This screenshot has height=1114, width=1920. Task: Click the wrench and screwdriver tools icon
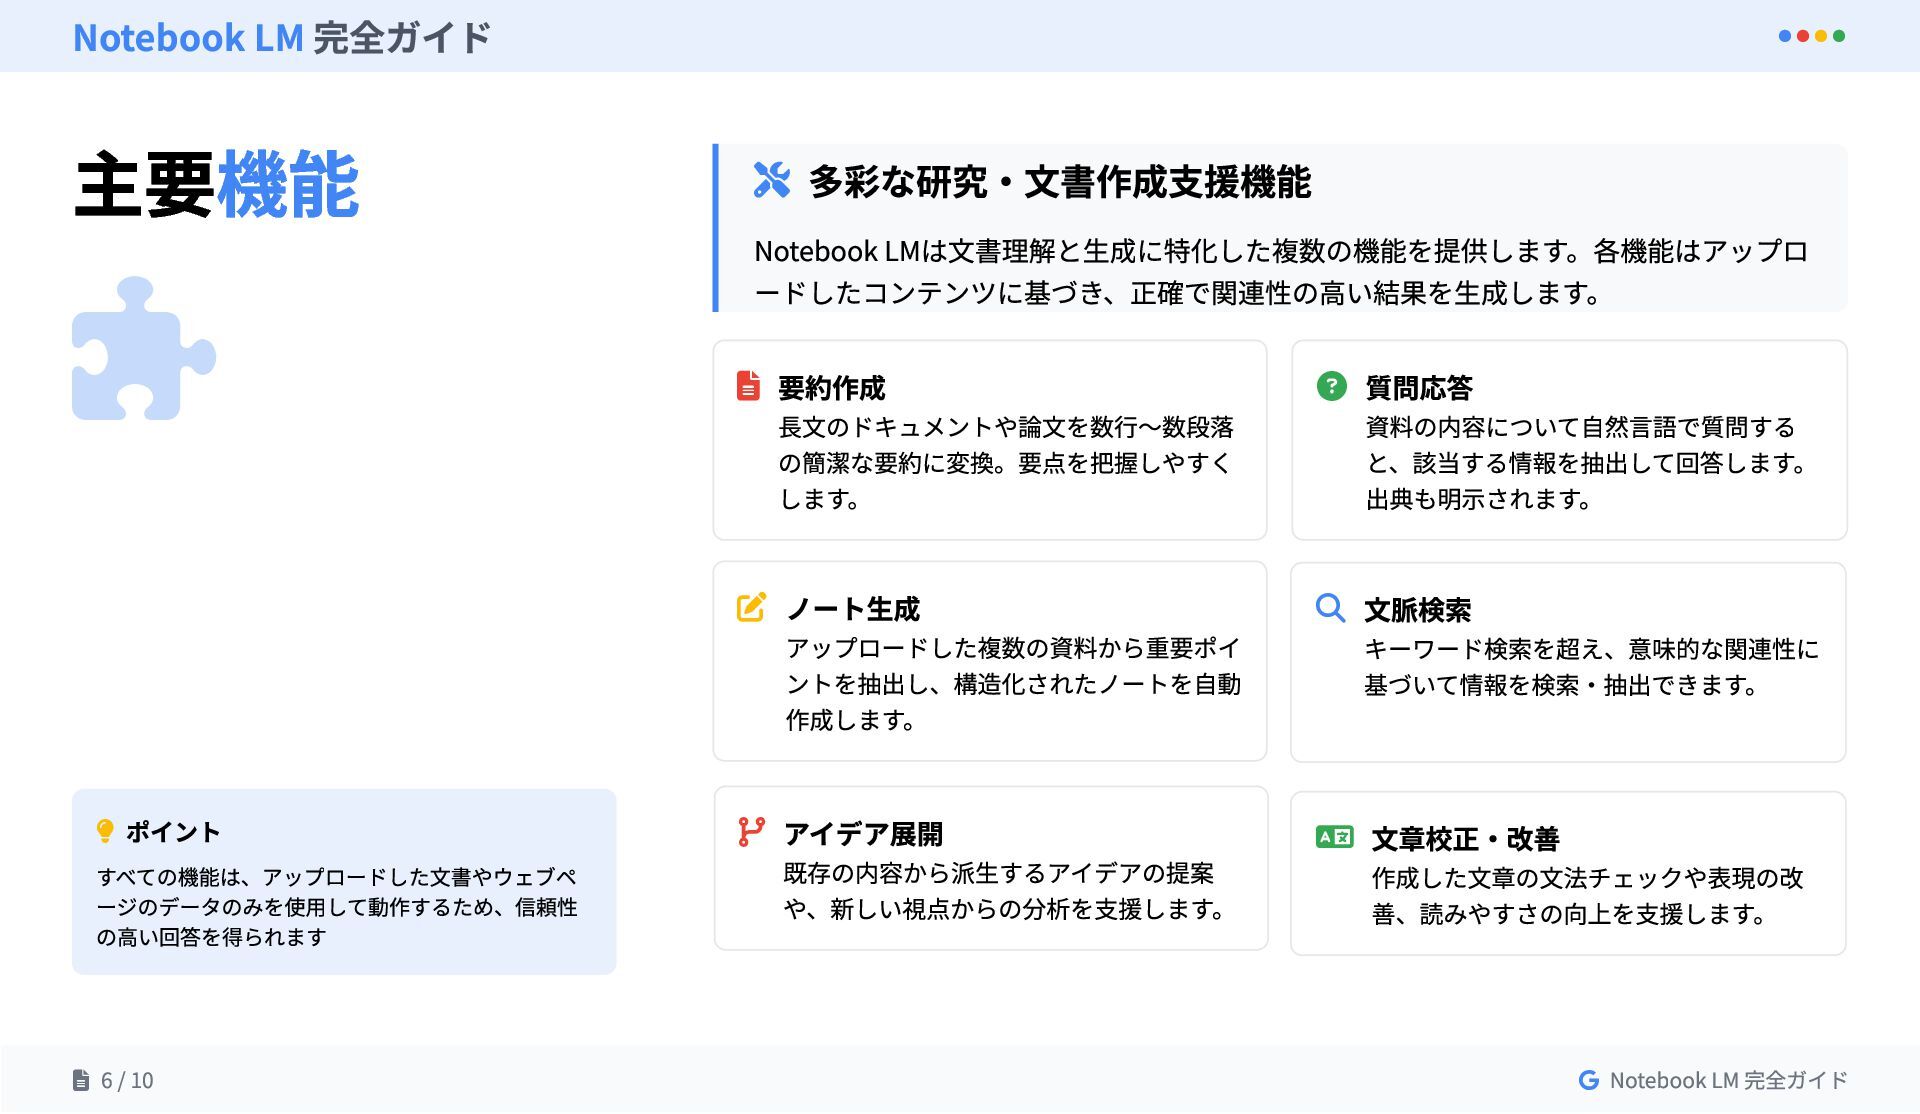click(x=771, y=180)
